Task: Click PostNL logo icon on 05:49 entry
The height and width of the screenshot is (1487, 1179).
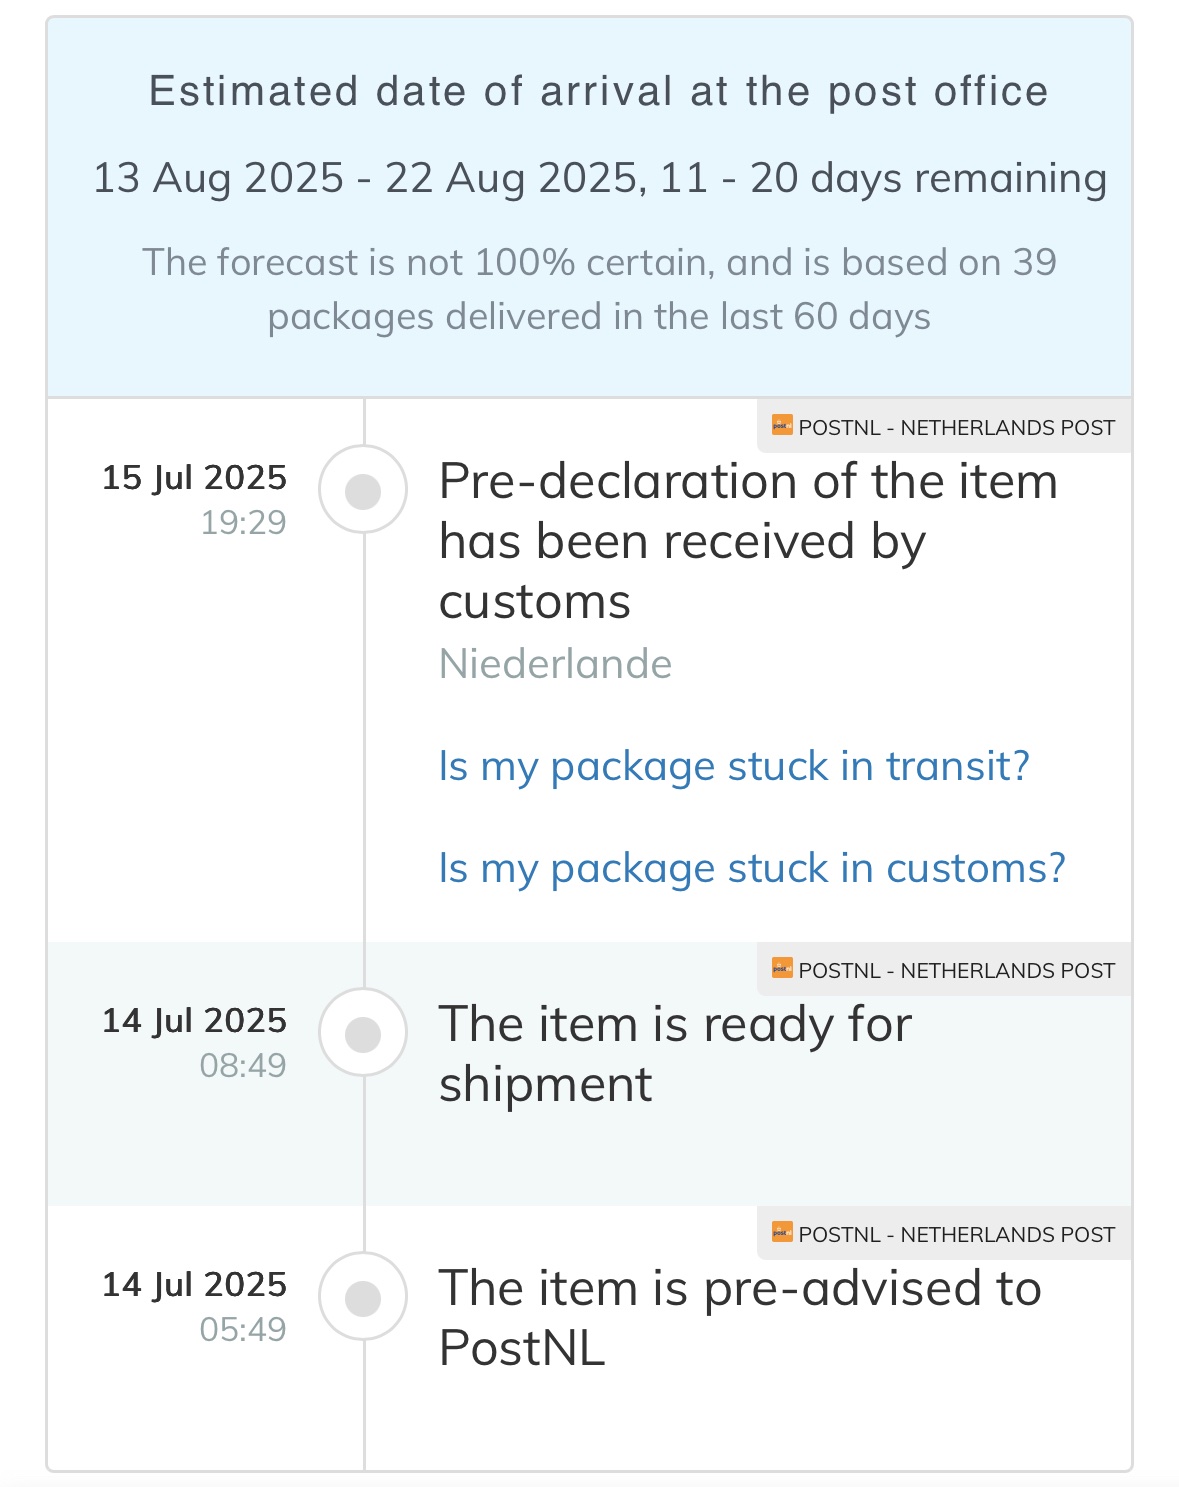Action: 781,1233
